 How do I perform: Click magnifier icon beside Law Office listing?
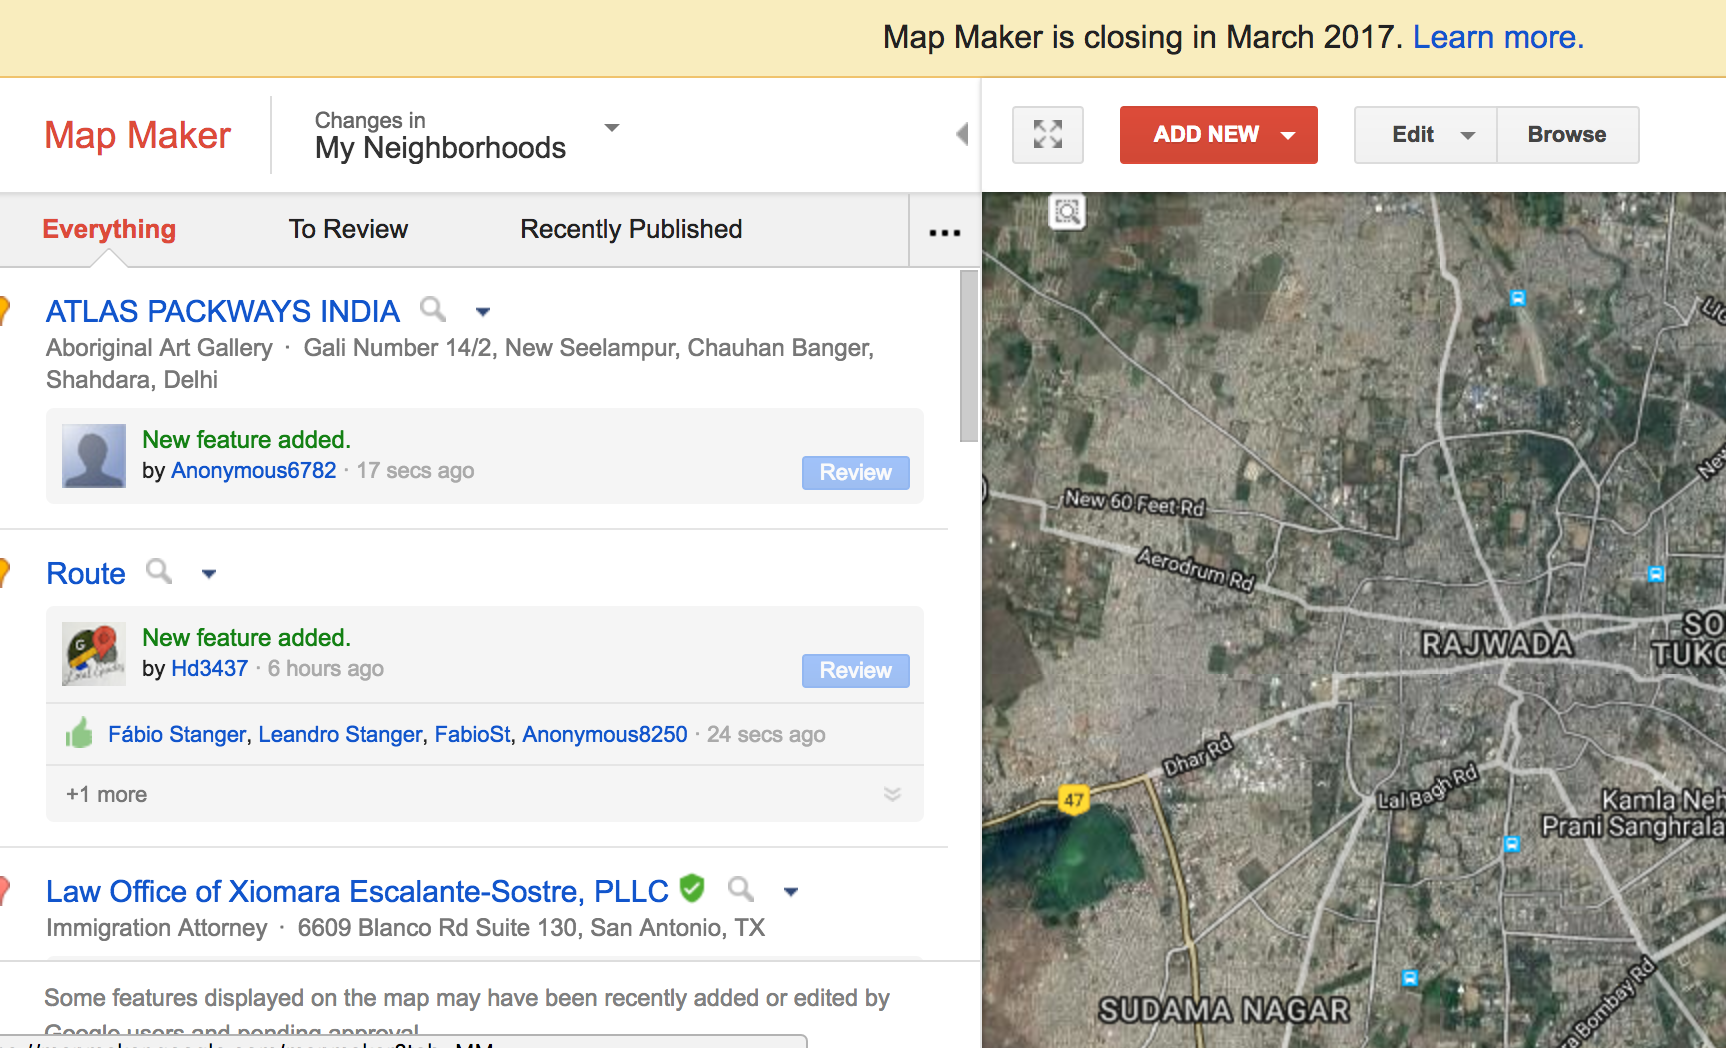741,888
